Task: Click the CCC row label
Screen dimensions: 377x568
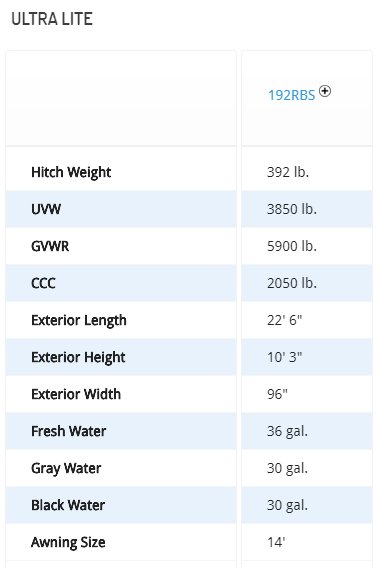Action: click(x=43, y=283)
